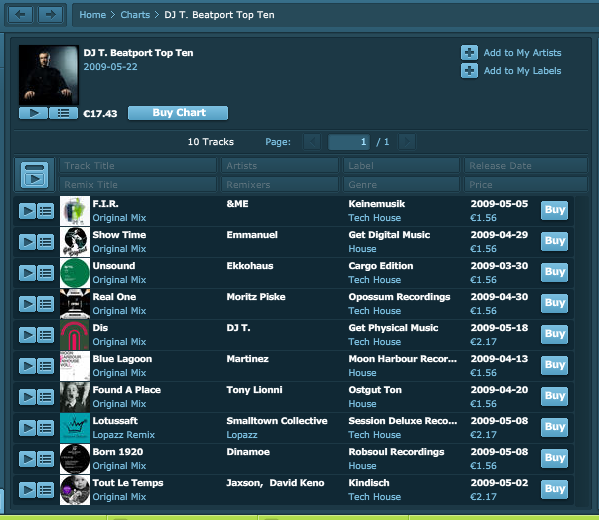The width and height of the screenshot is (599, 520).
Task: Play the whole chart under the DJ T. photo
Action: click(33, 113)
